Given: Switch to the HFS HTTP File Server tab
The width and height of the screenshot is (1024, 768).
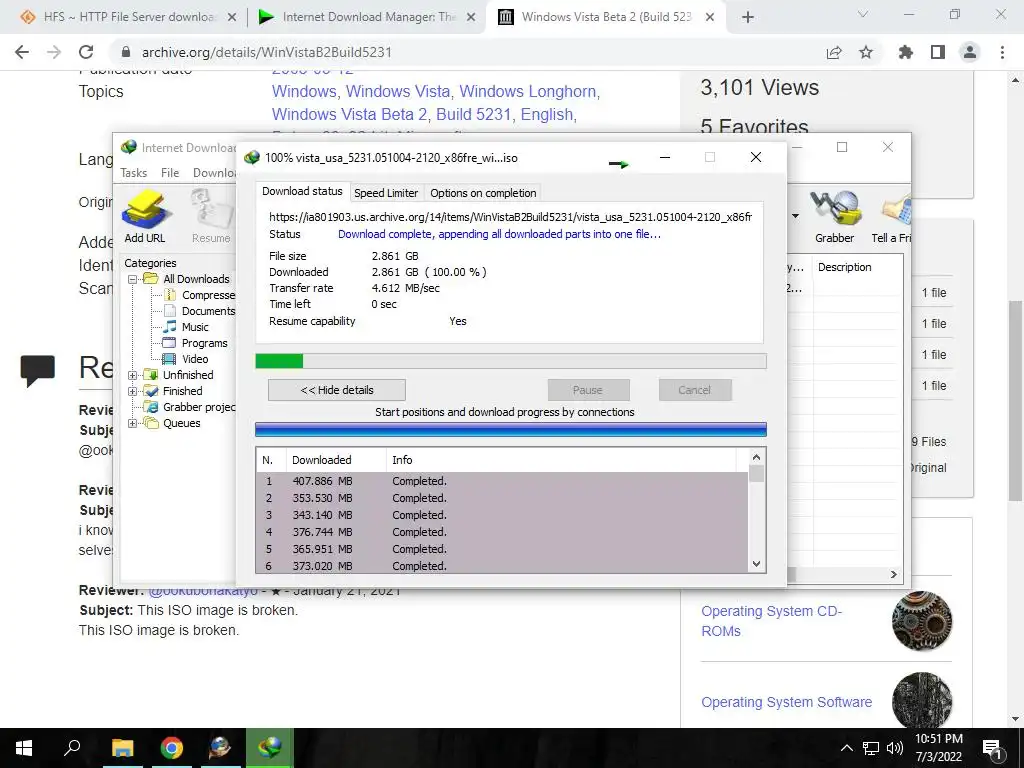Looking at the screenshot, I should point(129,17).
